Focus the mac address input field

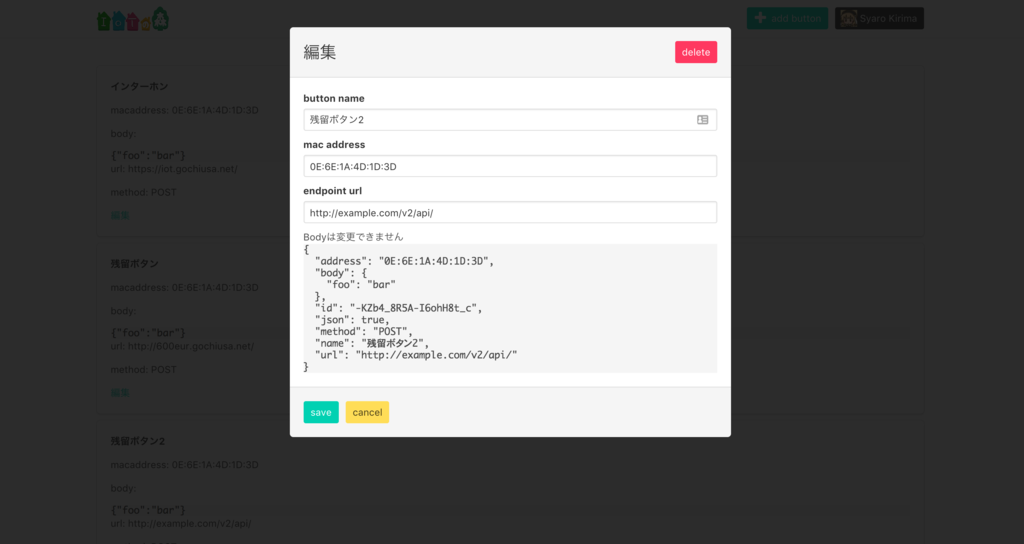point(510,166)
